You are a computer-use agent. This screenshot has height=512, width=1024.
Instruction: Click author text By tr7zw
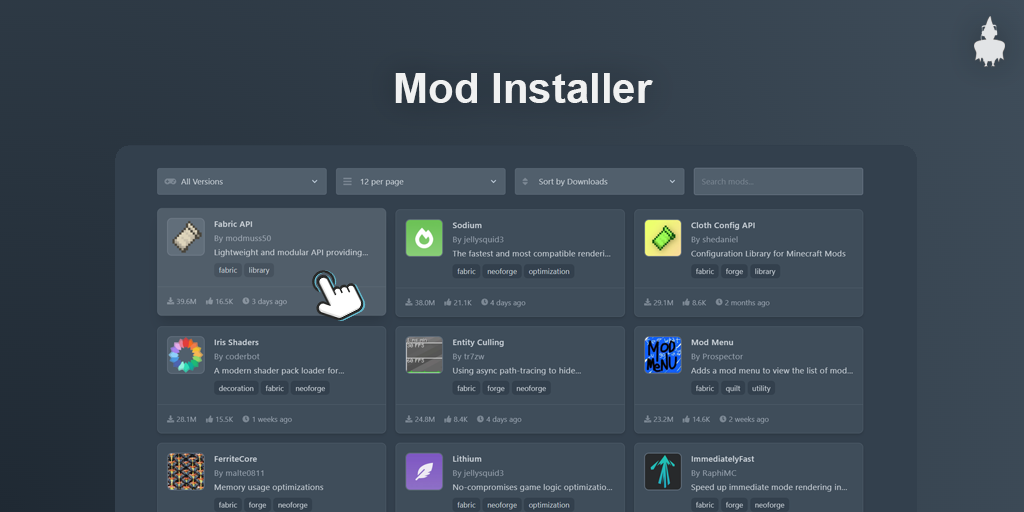(x=470, y=357)
